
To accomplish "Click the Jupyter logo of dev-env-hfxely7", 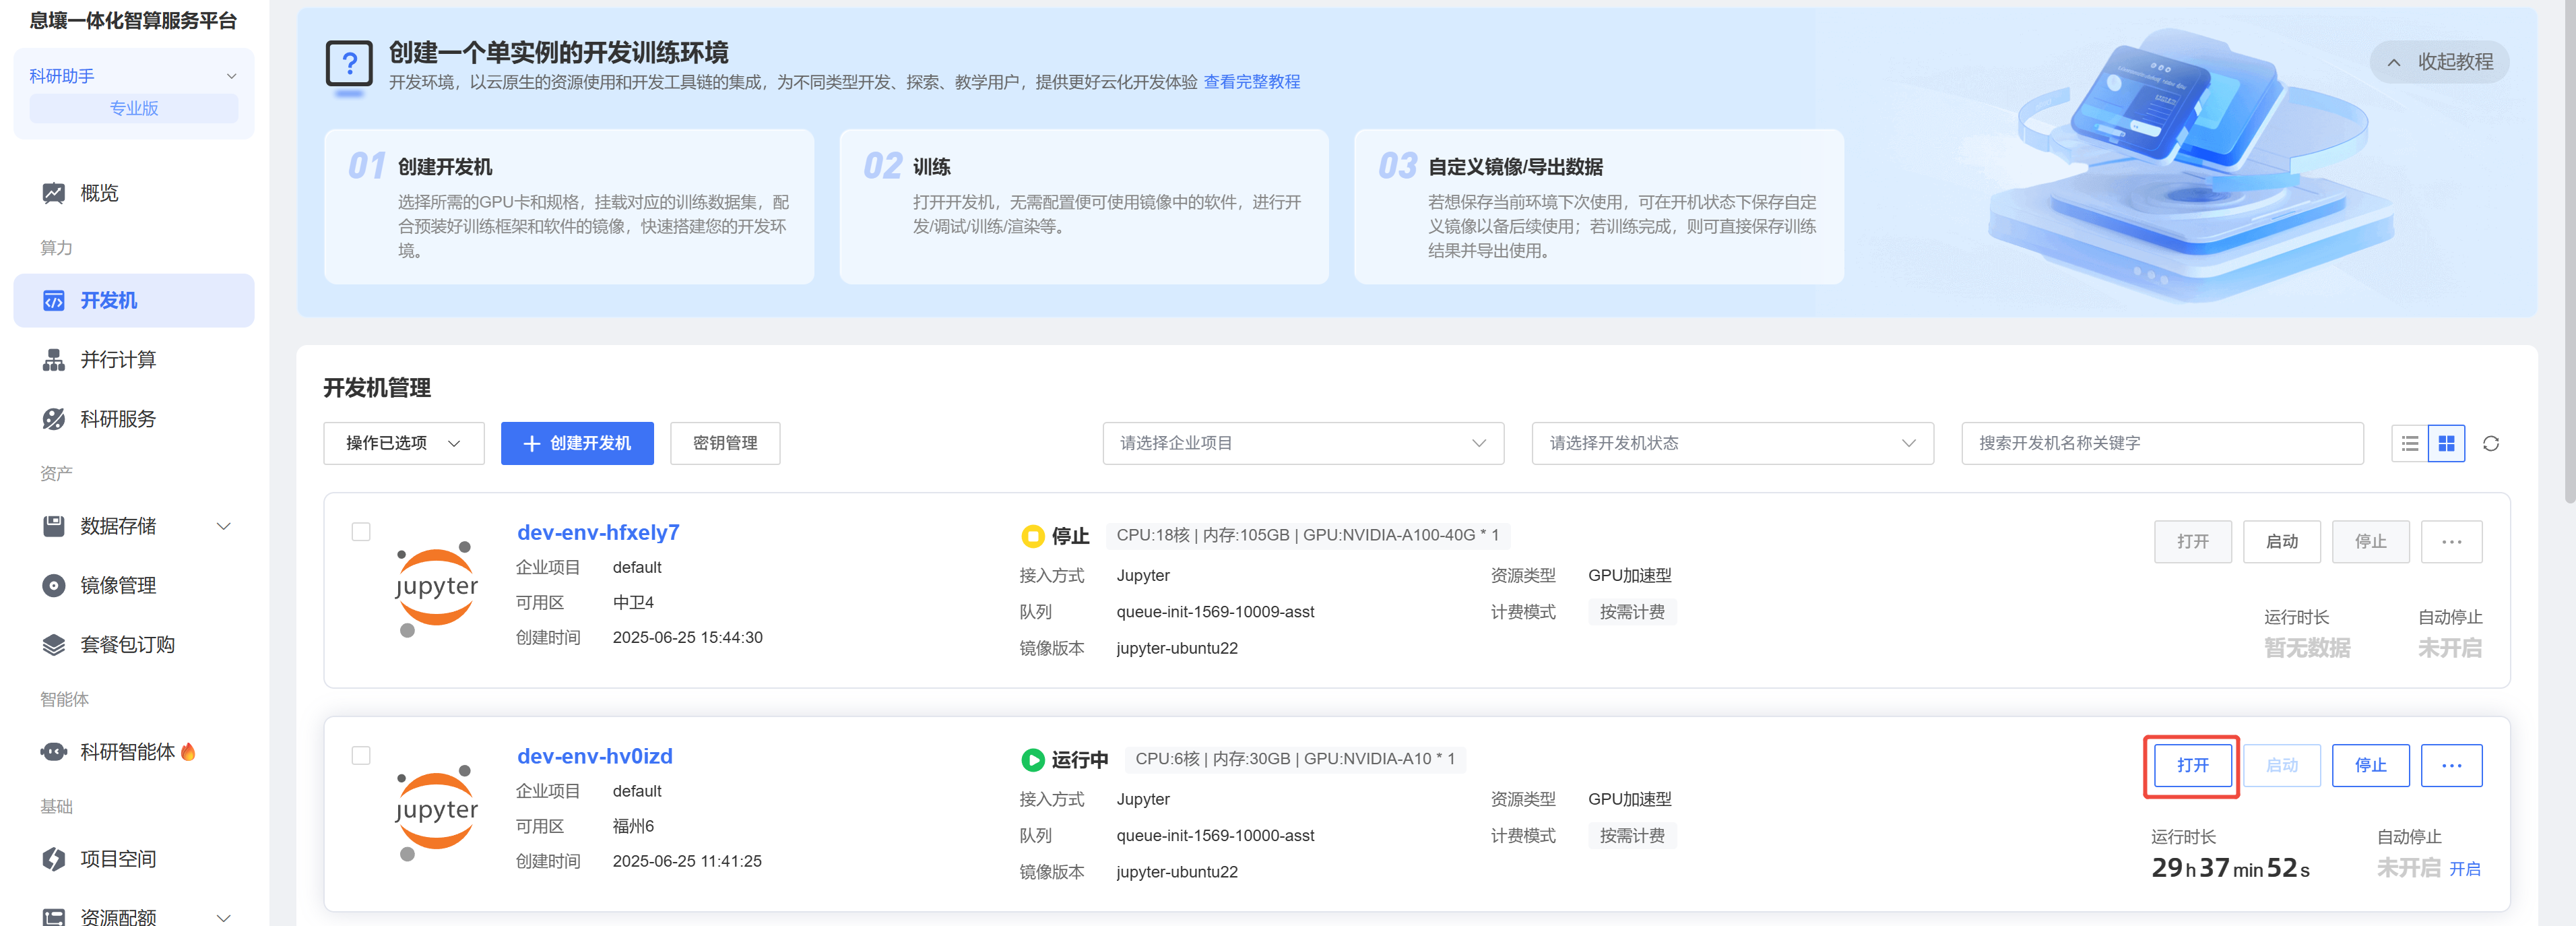I will tap(436, 588).
